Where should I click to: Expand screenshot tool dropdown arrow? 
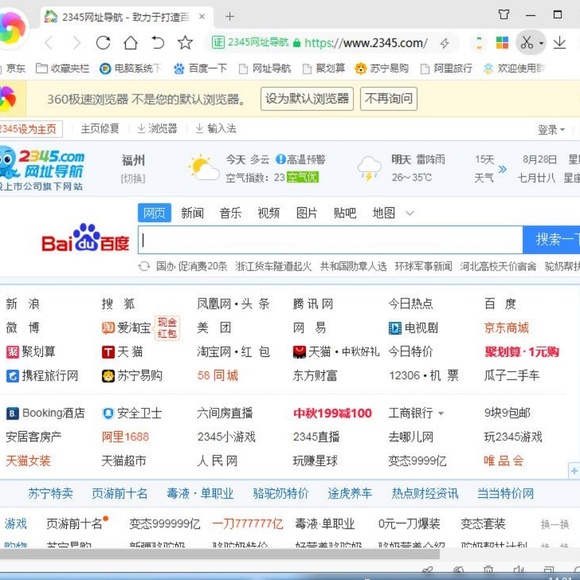point(541,43)
